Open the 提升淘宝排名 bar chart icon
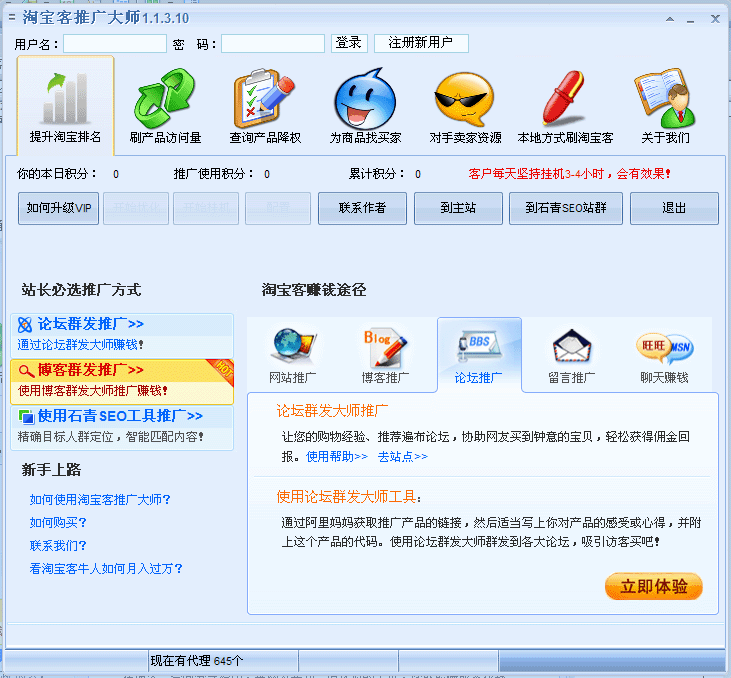731x678 pixels. tap(66, 98)
